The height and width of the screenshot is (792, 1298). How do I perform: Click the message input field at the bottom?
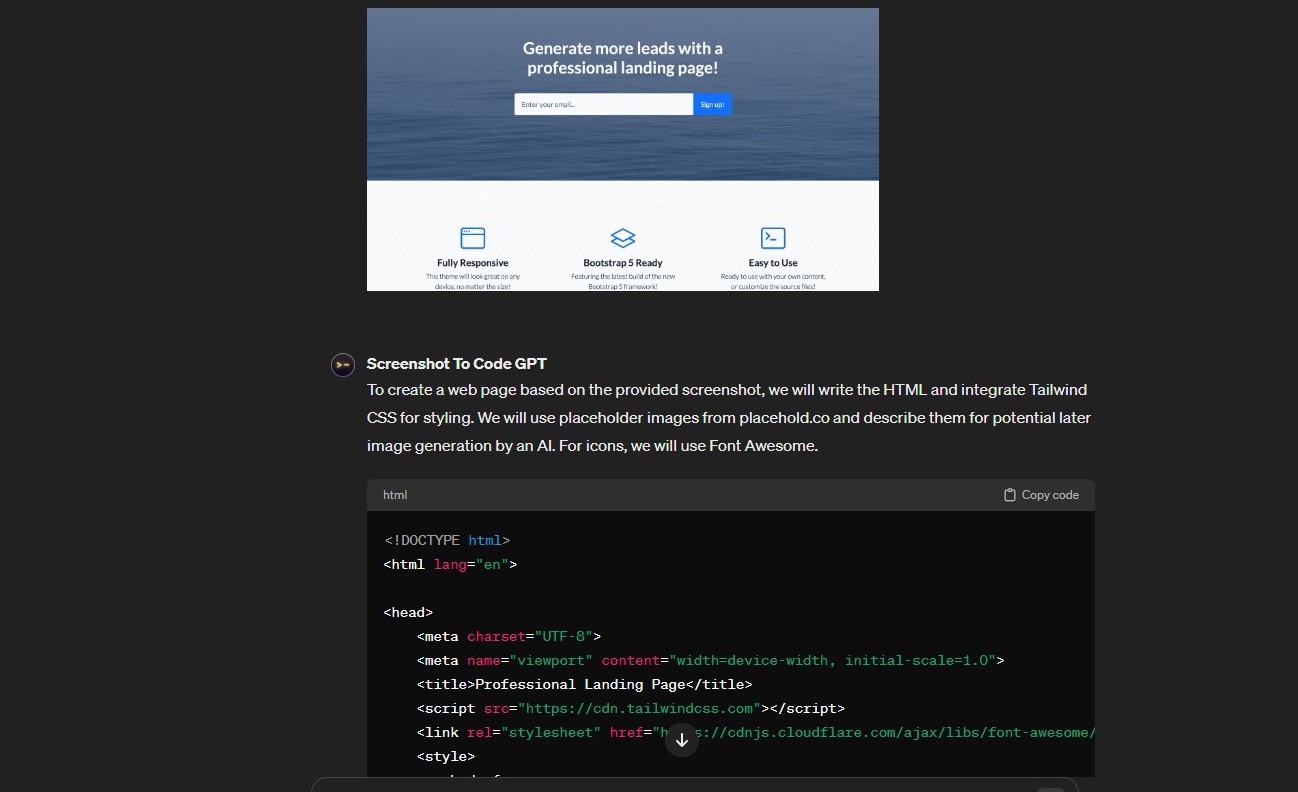coord(695,785)
